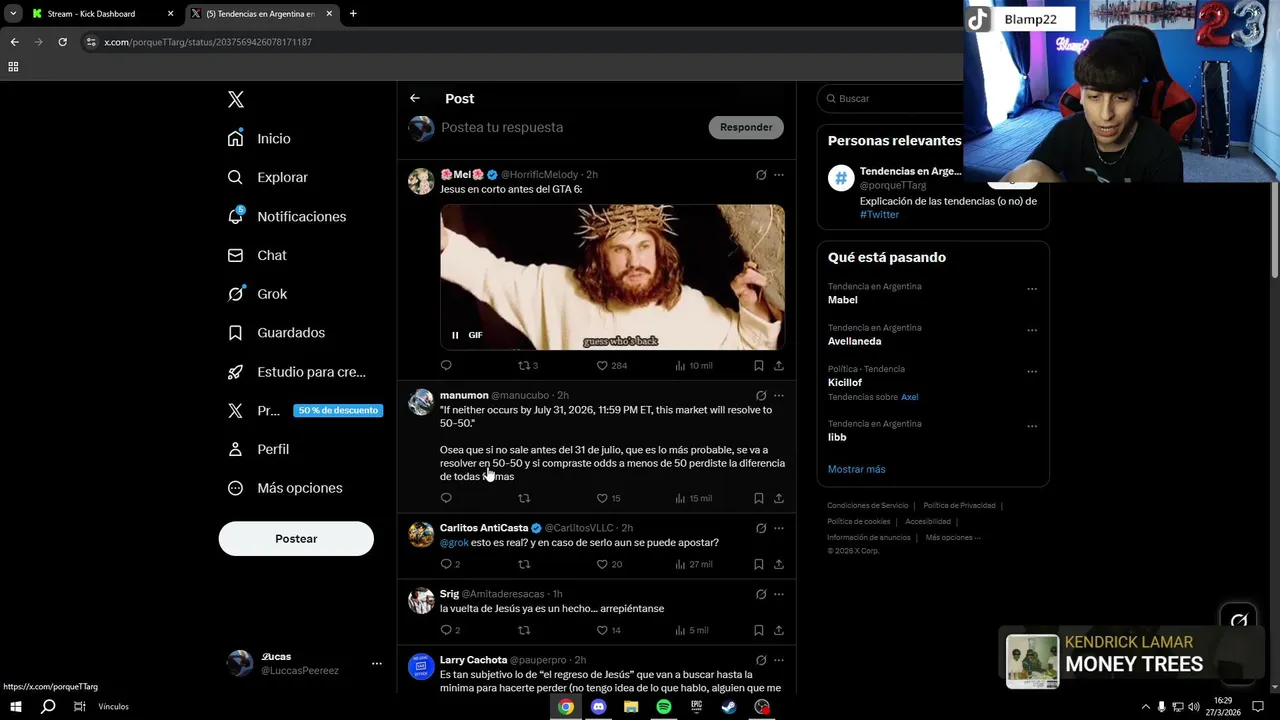Open Política de Privacidad footer link
This screenshot has height=720, width=1280.
[959, 505]
